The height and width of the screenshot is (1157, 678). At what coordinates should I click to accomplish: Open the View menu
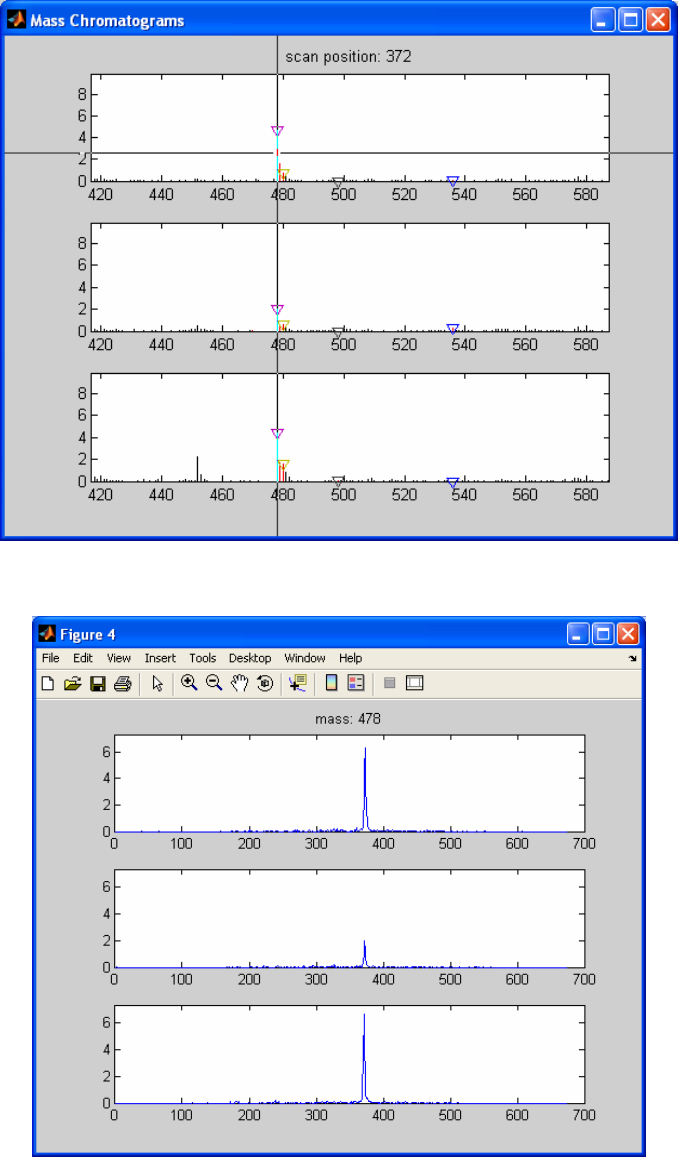[119, 658]
